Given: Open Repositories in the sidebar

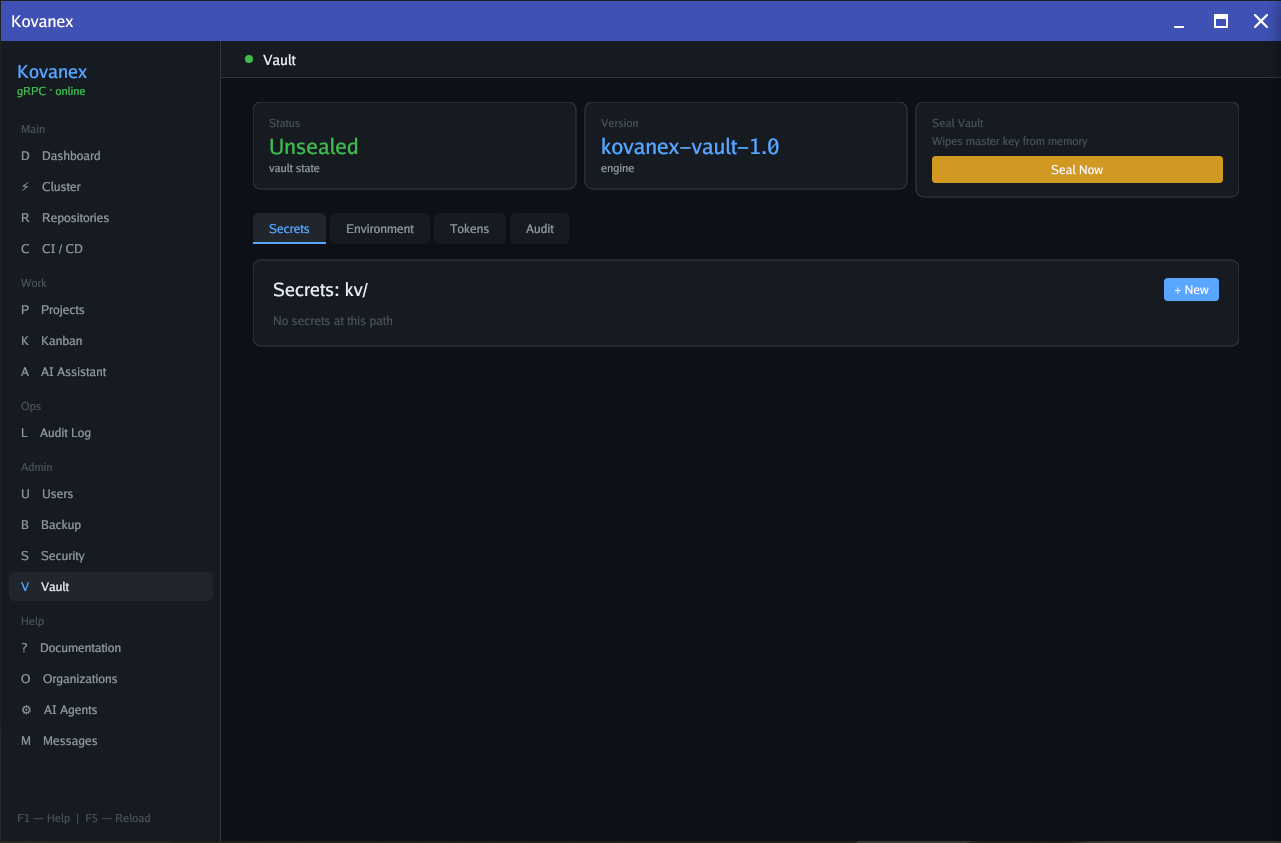Looking at the screenshot, I should pyautogui.click(x=75, y=218).
